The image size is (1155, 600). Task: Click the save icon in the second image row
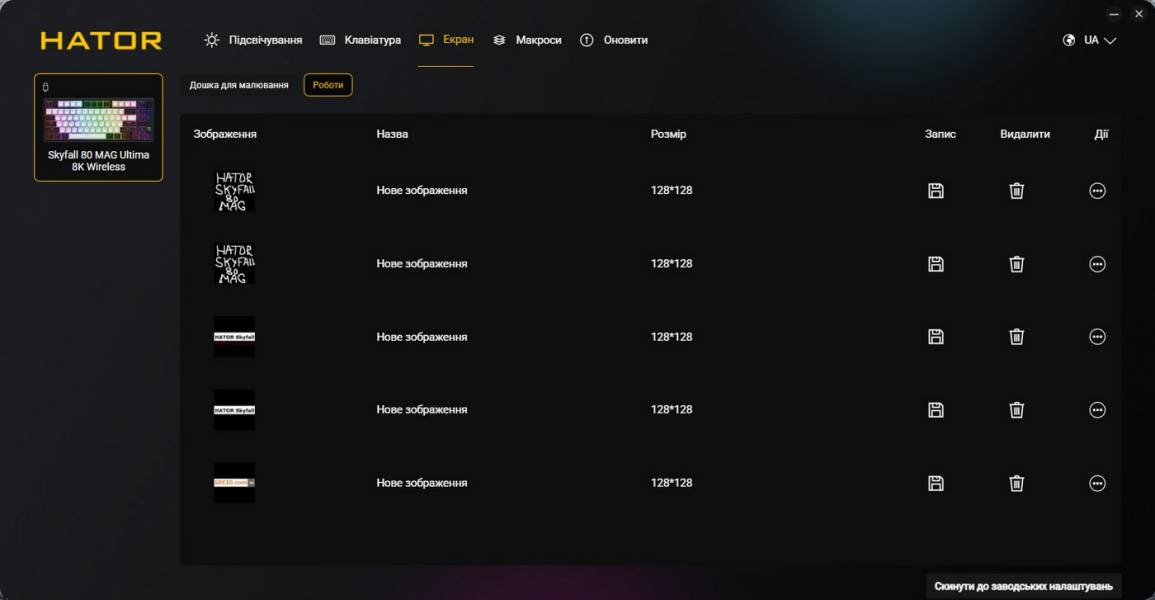936,264
